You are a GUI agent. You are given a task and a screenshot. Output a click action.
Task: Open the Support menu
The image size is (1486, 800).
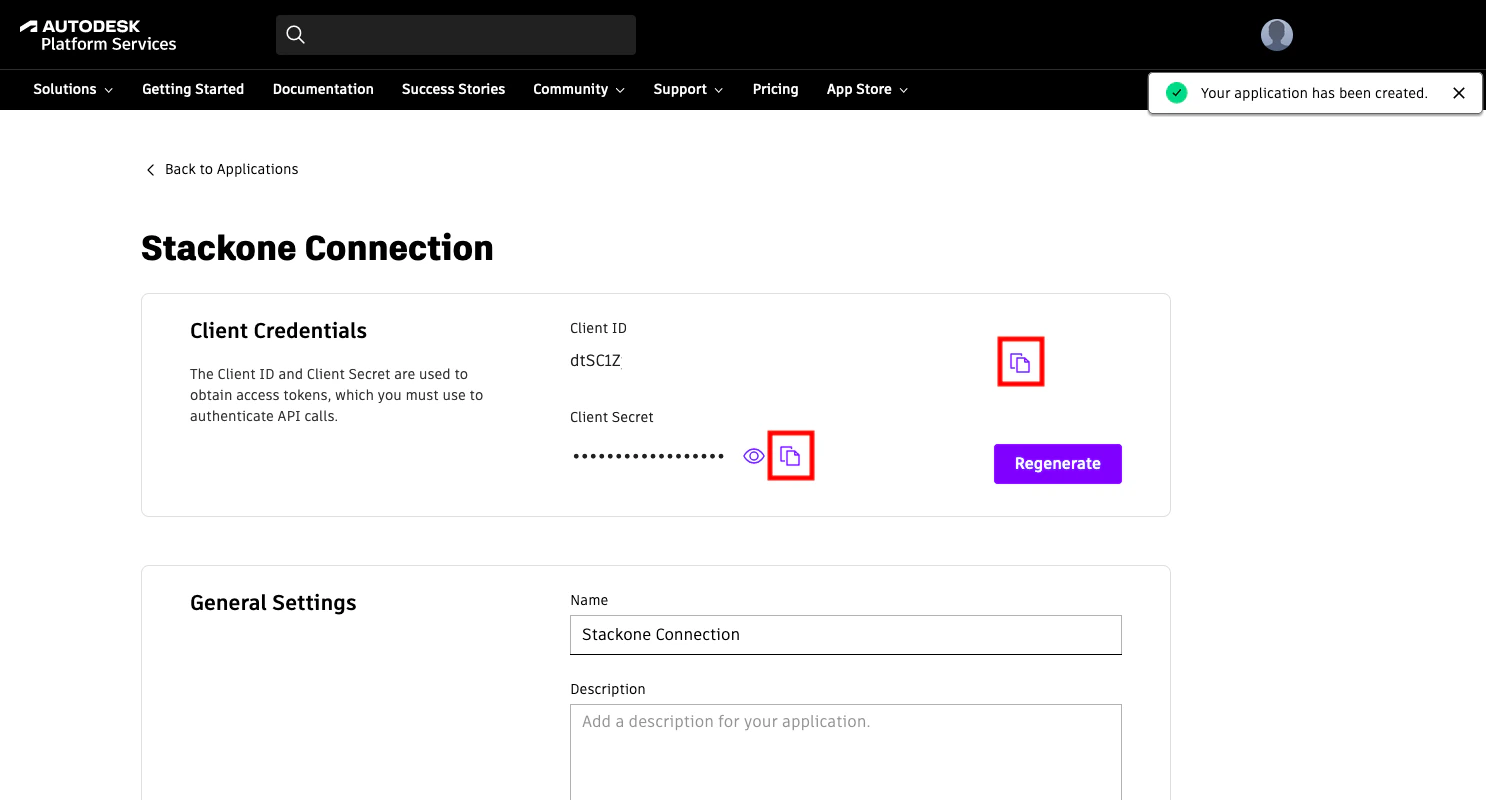(687, 89)
